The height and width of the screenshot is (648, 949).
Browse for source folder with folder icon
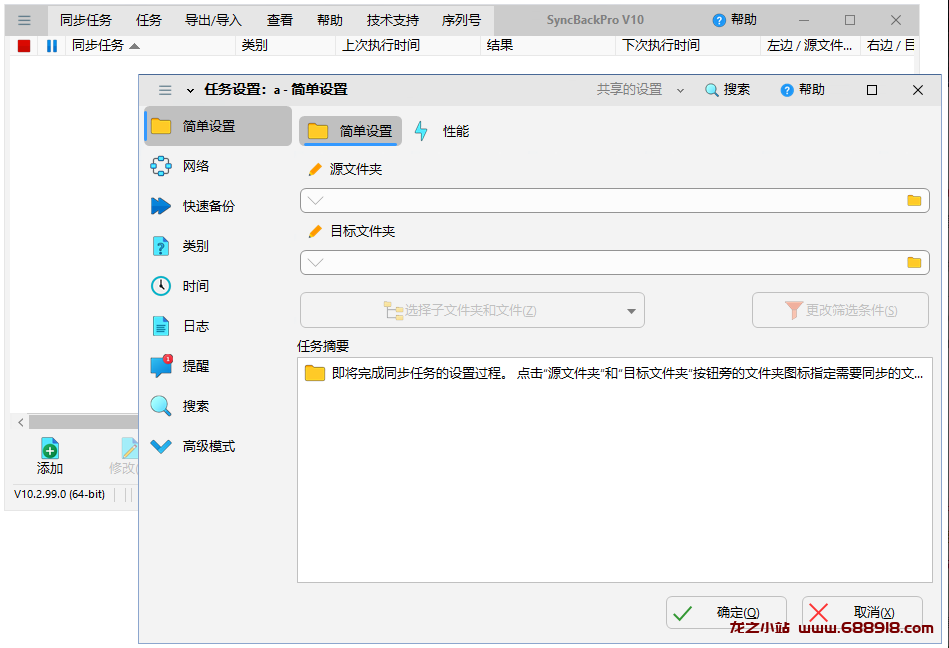tap(914, 200)
